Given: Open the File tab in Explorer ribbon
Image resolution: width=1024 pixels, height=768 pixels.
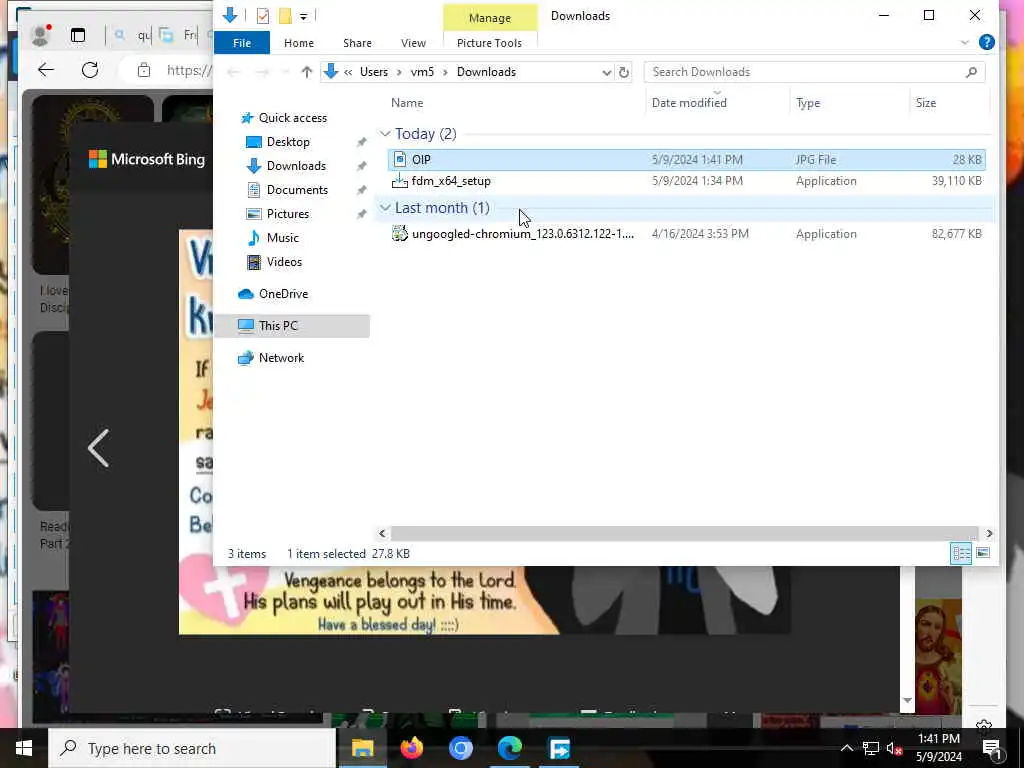Looking at the screenshot, I should [242, 43].
